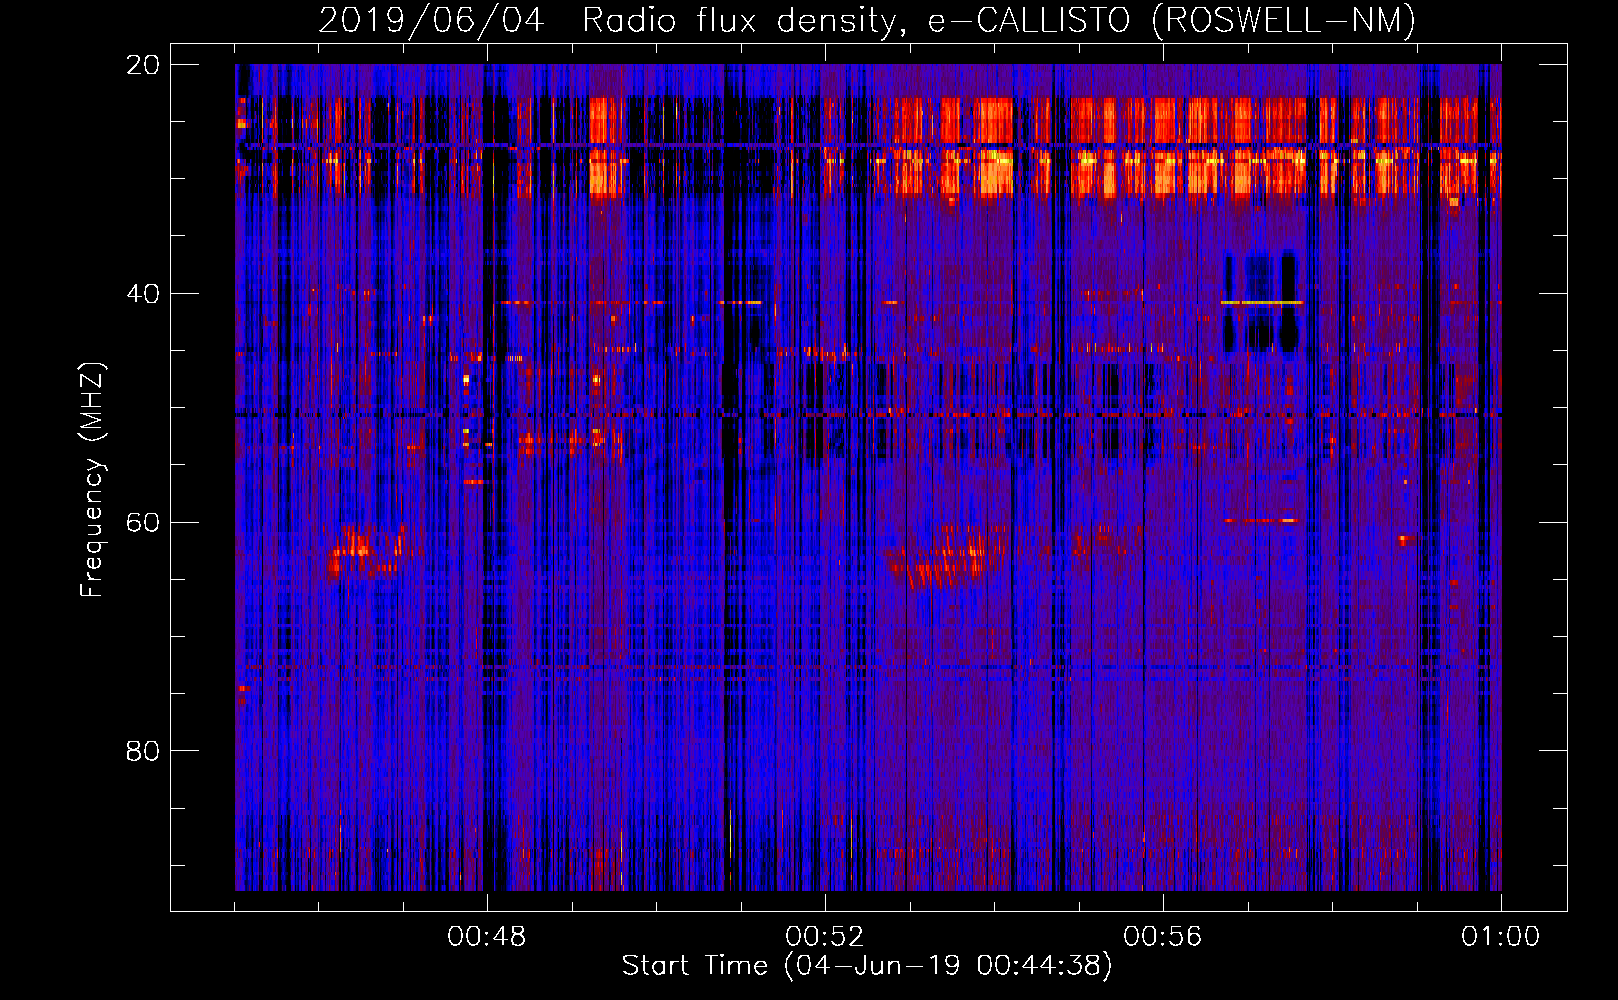The height and width of the screenshot is (1000, 1618).
Task: Click the 'Frequency (MHZ)' vertical axis label
Action: pos(92,480)
